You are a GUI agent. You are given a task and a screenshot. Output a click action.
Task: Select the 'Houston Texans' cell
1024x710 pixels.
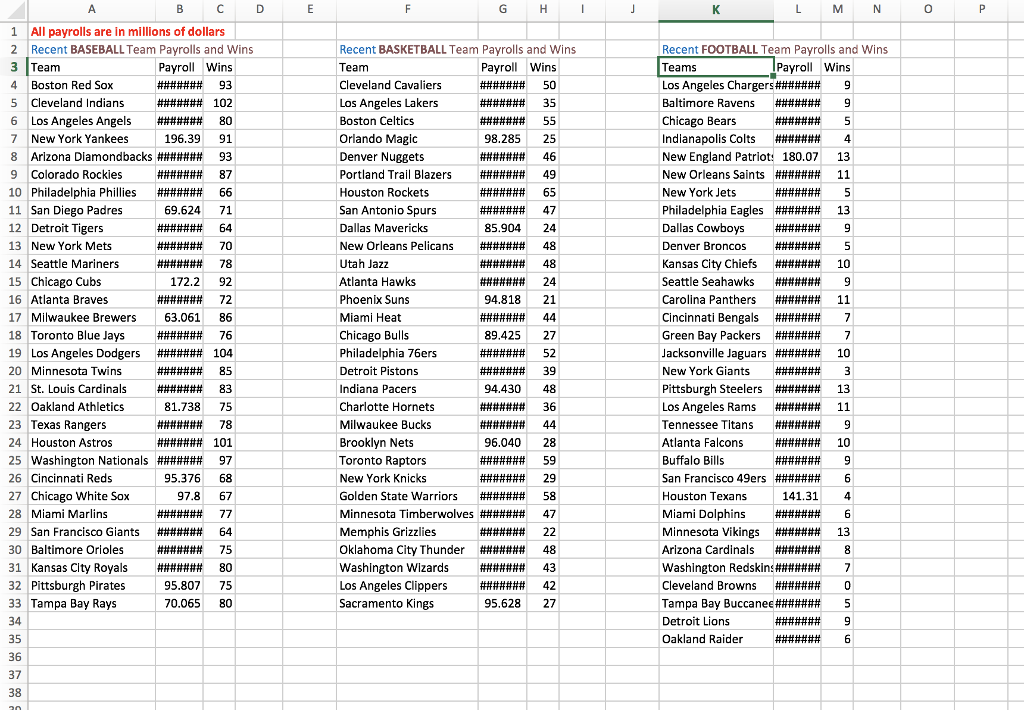click(x=716, y=496)
